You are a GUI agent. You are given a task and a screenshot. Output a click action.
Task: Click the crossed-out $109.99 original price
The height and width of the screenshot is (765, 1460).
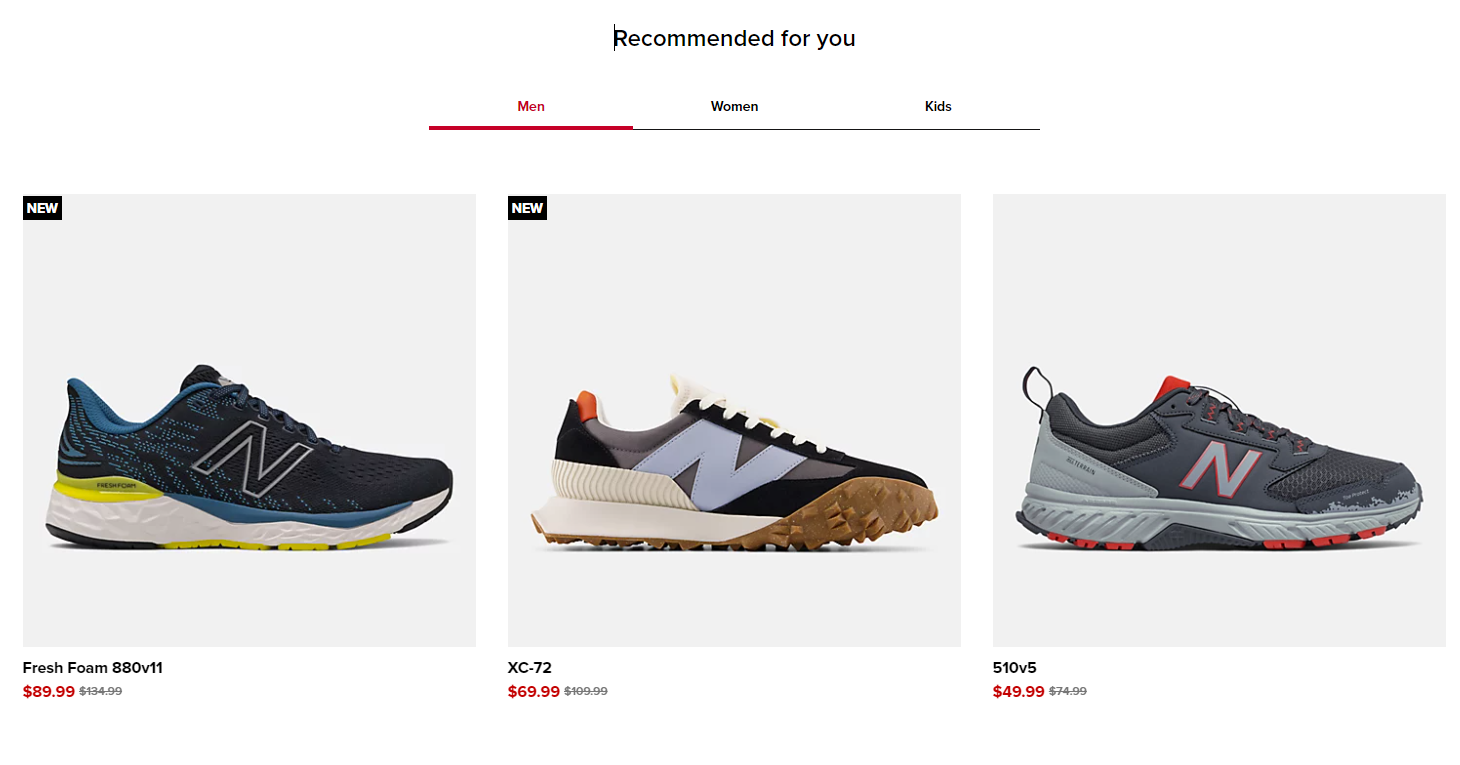pos(586,691)
